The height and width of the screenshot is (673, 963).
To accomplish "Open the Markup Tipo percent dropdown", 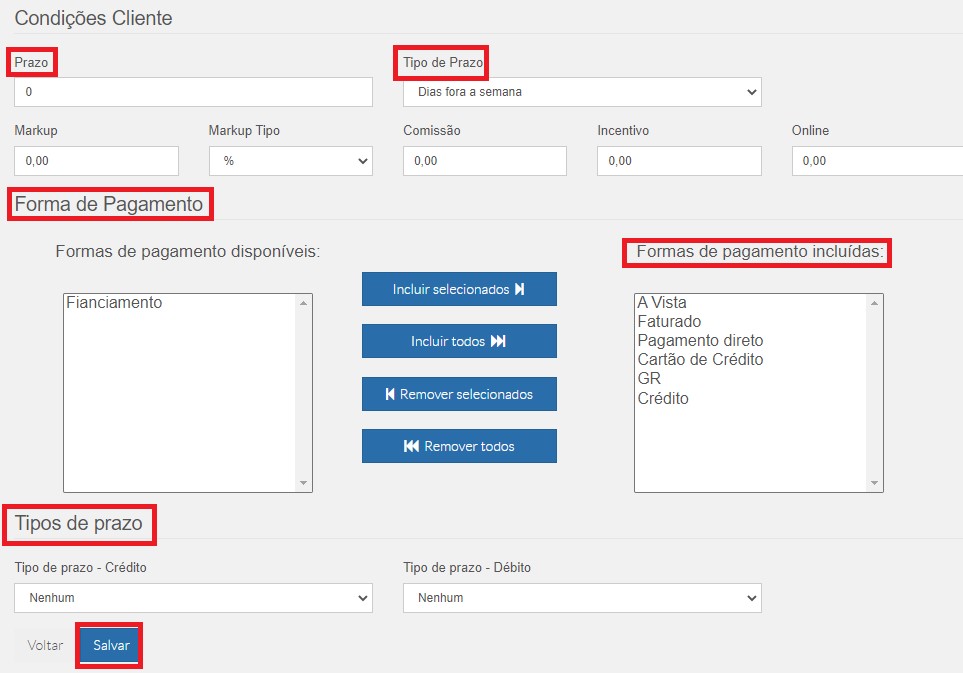I will pyautogui.click(x=290, y=161).
